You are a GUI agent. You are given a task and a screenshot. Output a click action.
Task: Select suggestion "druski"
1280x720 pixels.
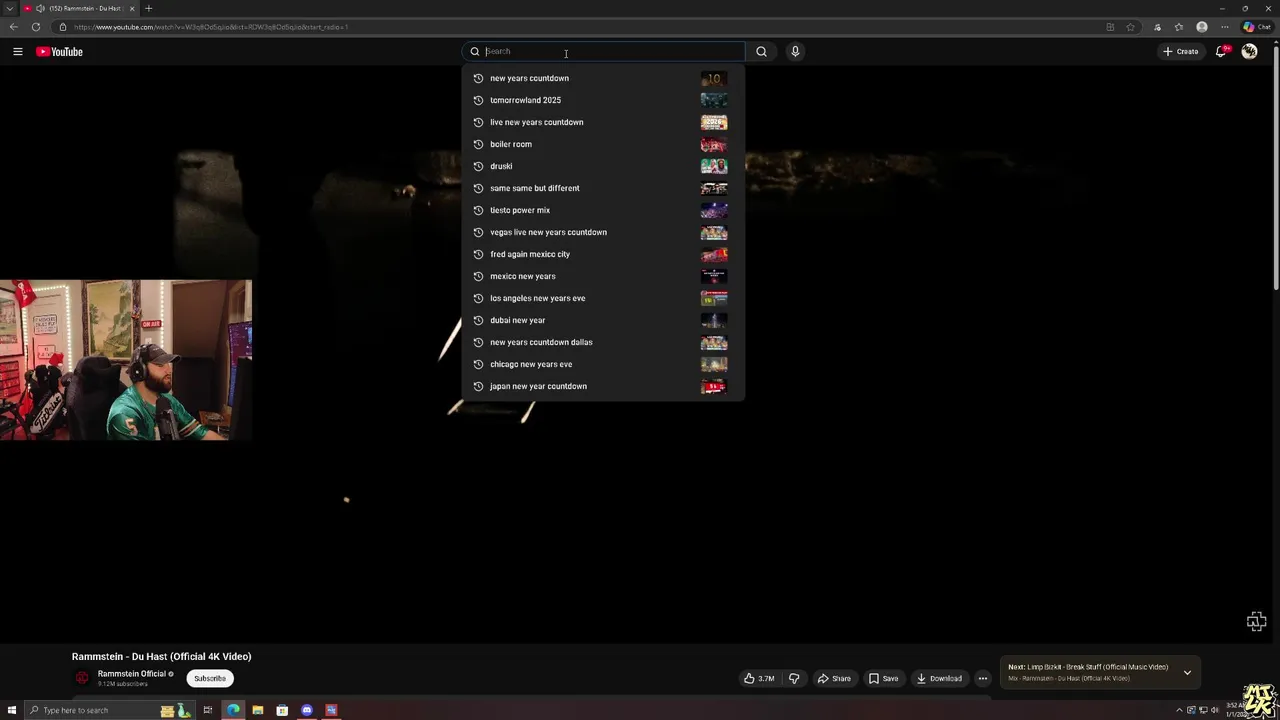click(x=603, y=166)
